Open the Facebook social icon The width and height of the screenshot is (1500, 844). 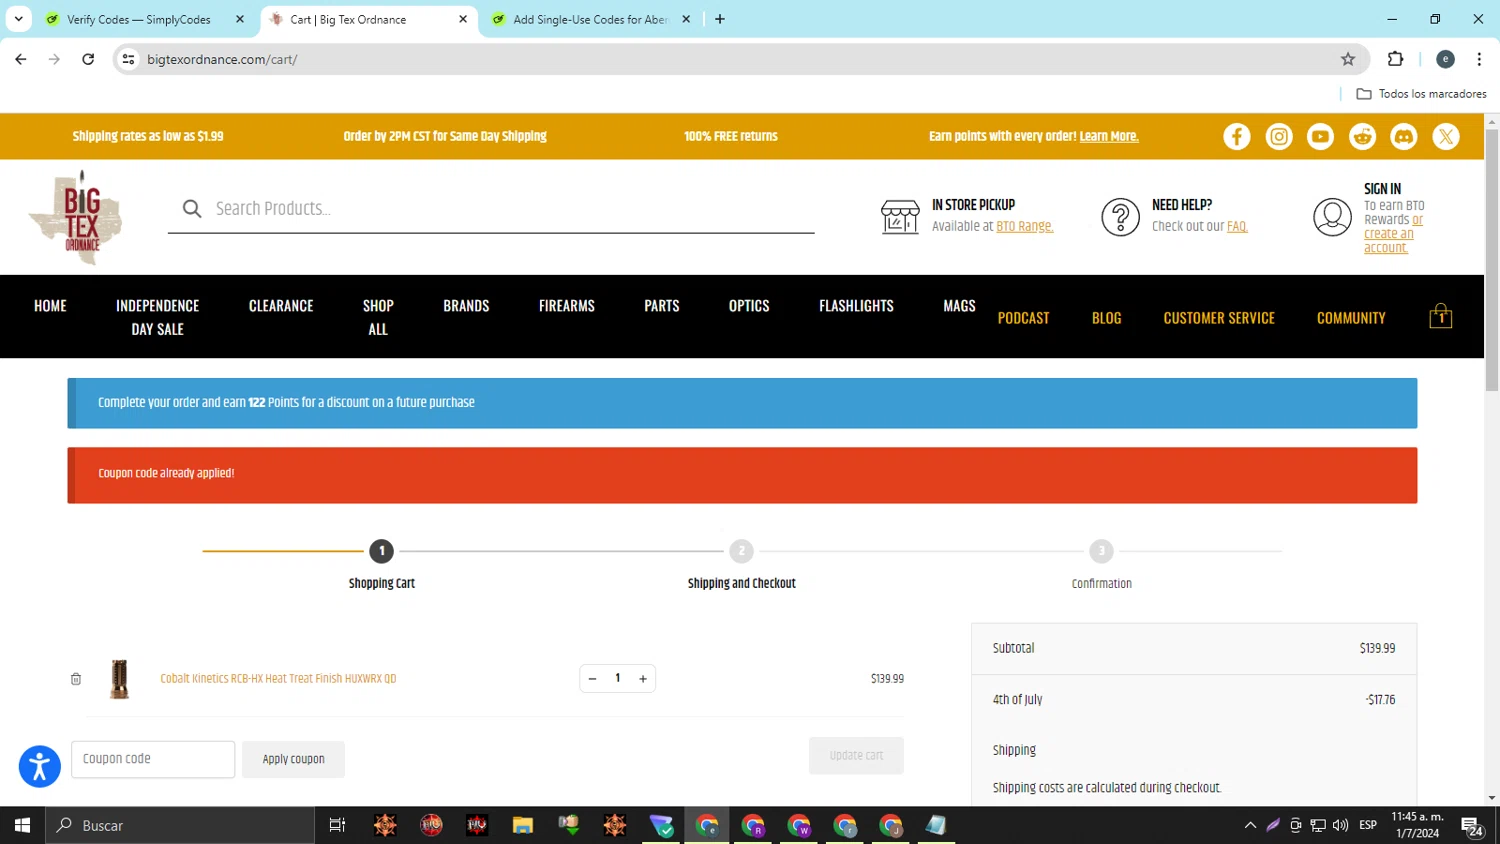[x=1237, y=137]
